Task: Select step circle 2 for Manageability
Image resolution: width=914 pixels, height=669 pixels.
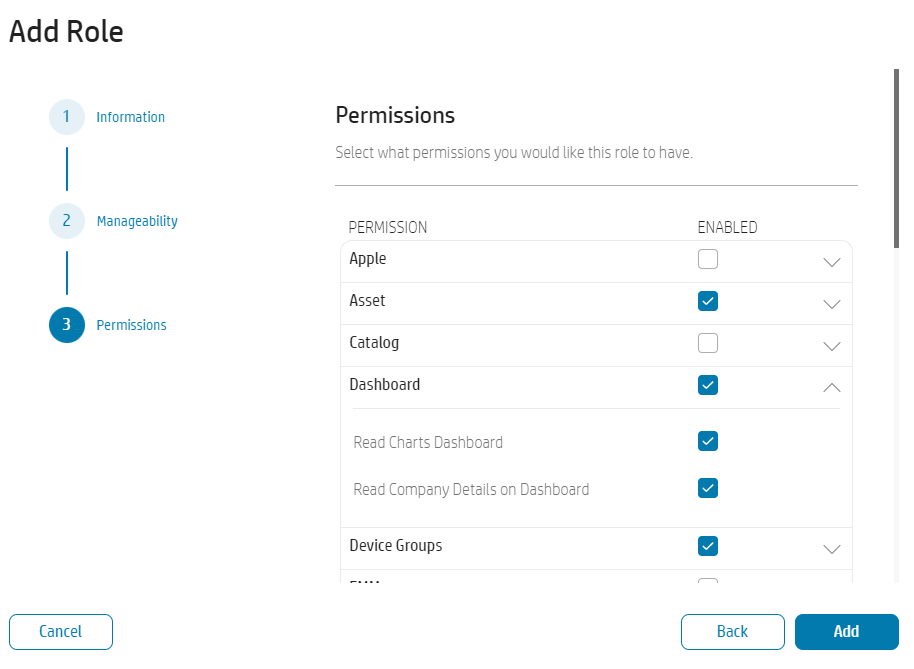Action: 66,221
